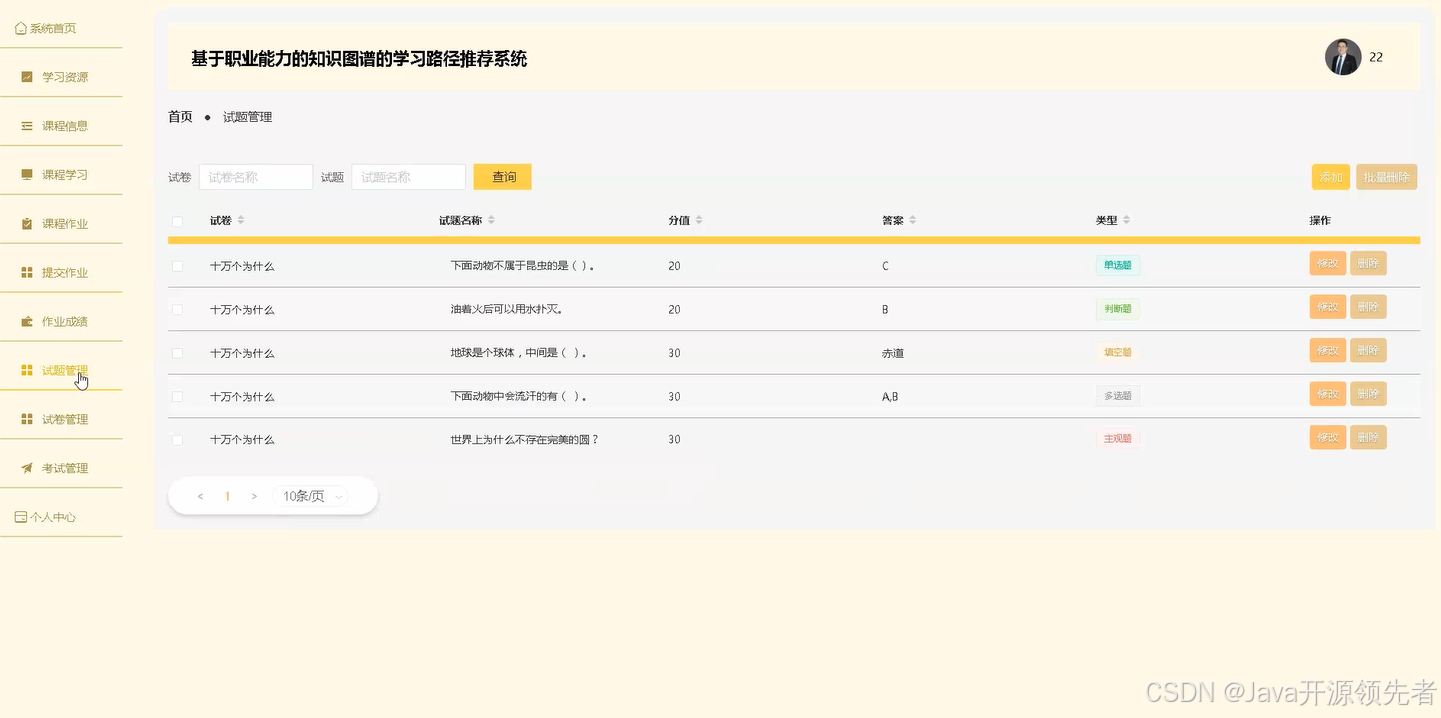
Task: Select the 学习资源 sidebar icon
Action: click(x=27, y=76)
